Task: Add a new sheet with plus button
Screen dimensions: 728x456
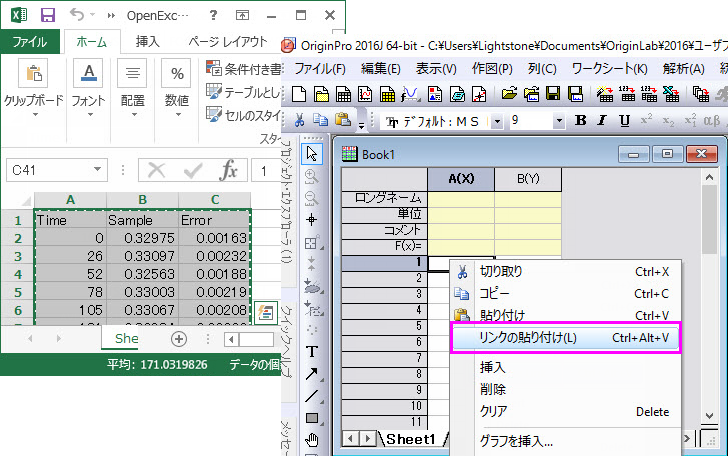Action: (x=179, y=339)
